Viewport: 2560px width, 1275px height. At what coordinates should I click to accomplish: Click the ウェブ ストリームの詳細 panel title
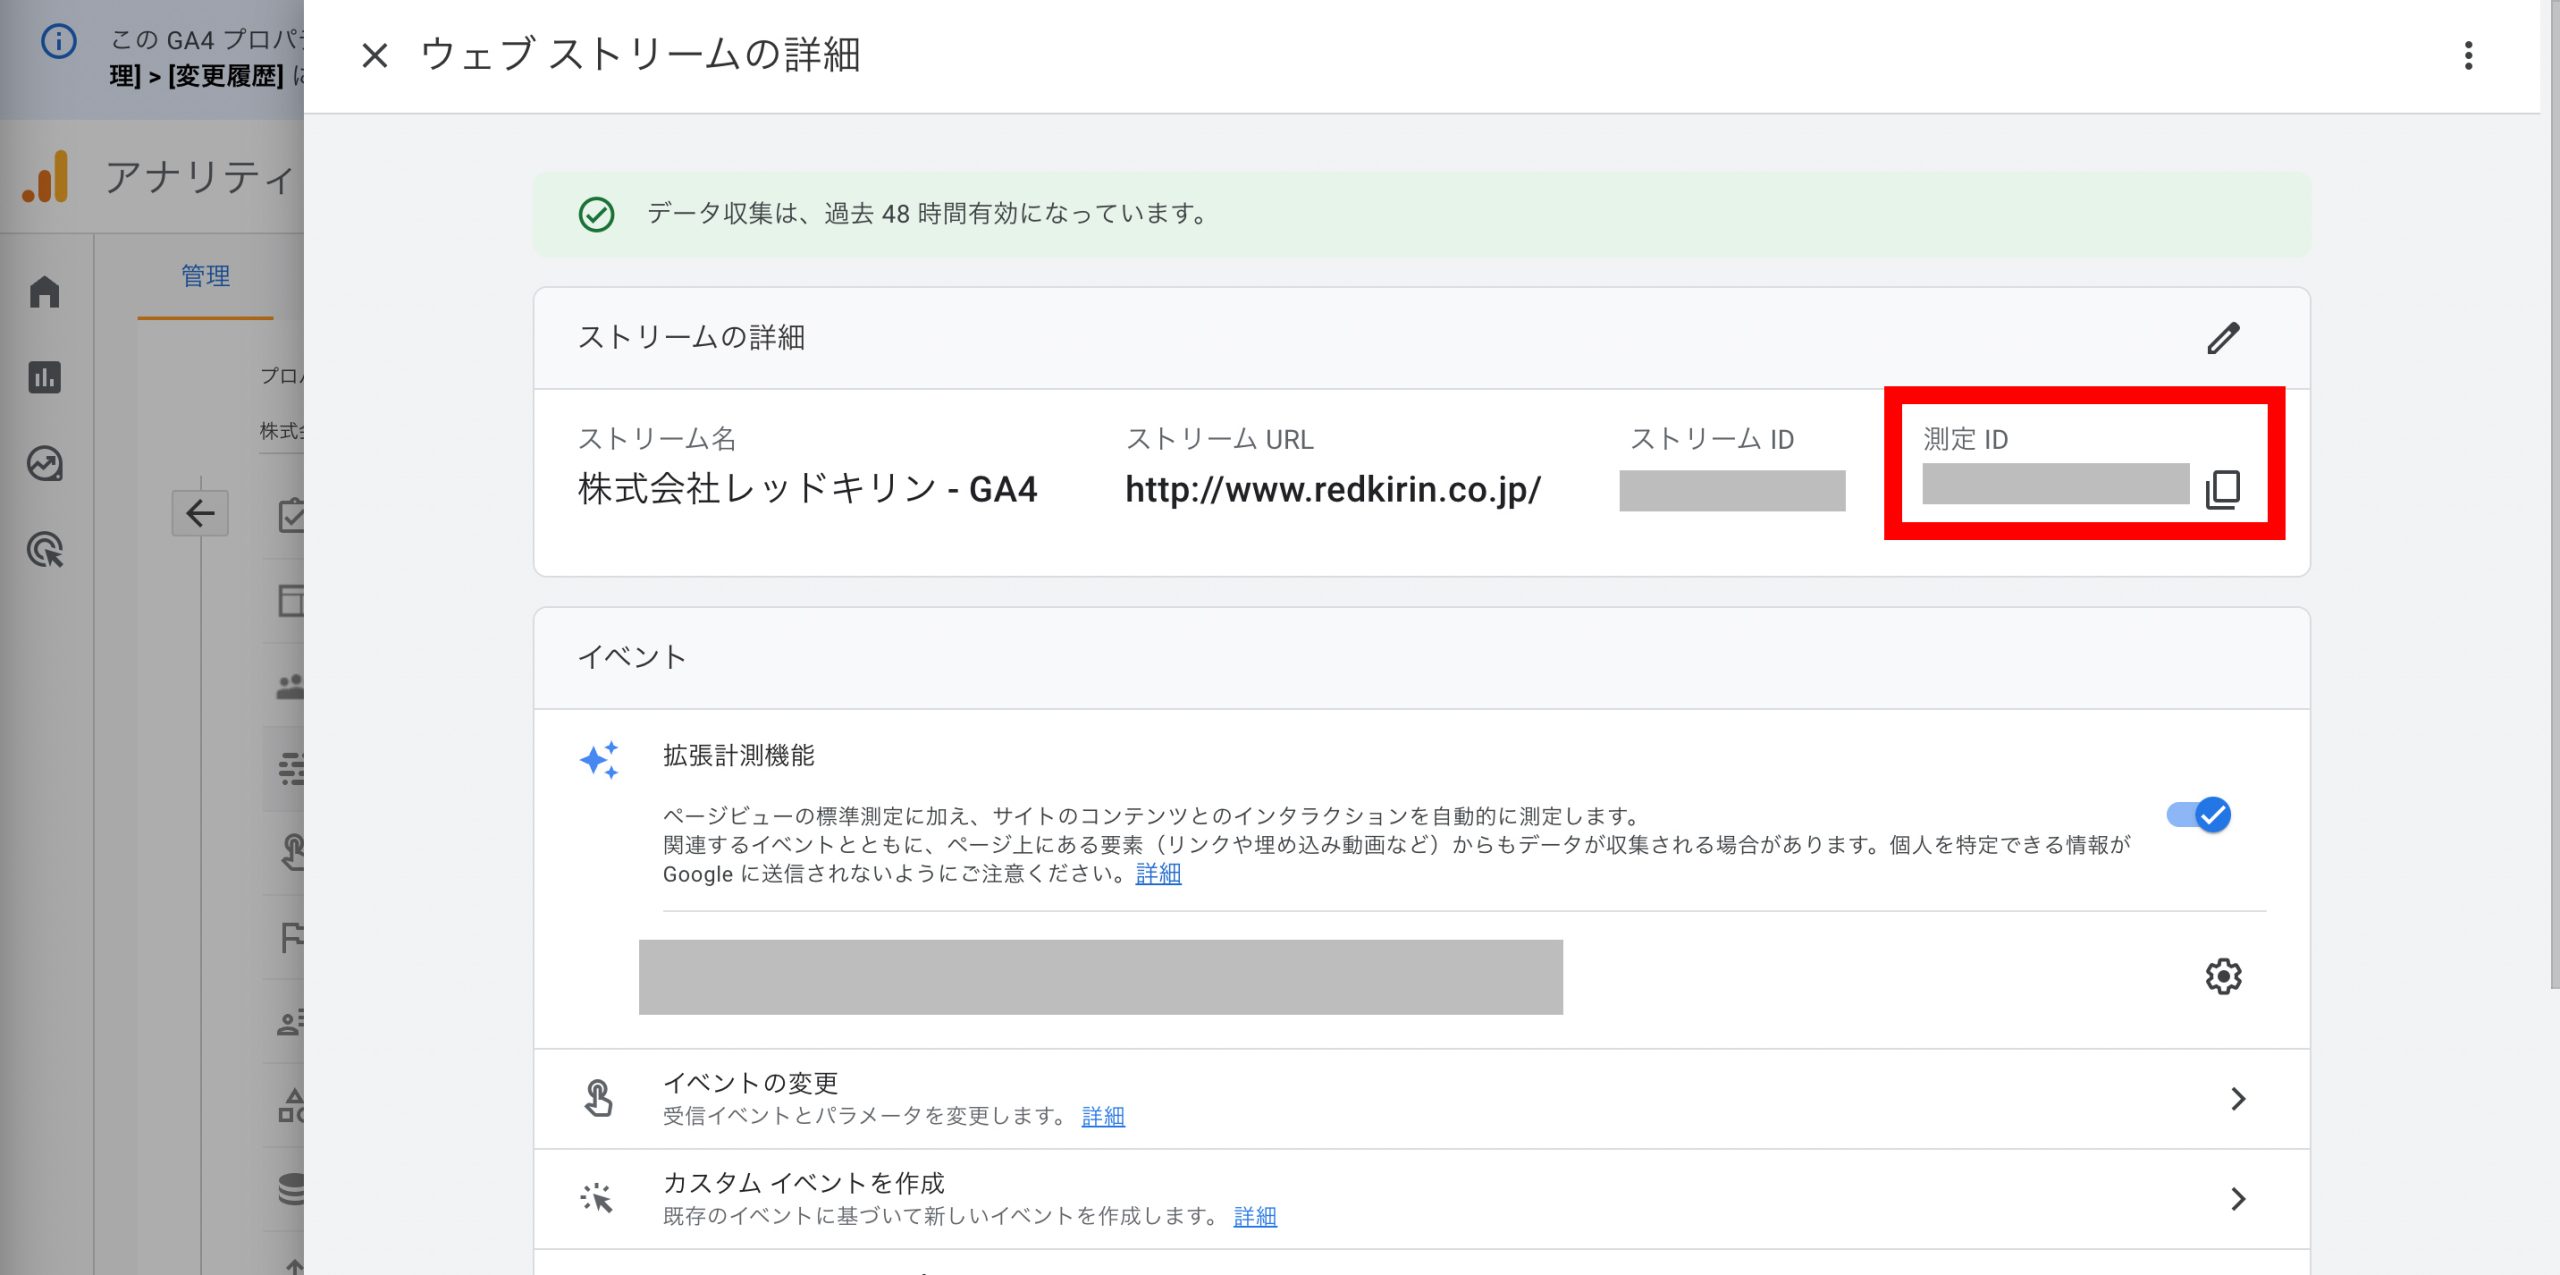click(640, 55)
